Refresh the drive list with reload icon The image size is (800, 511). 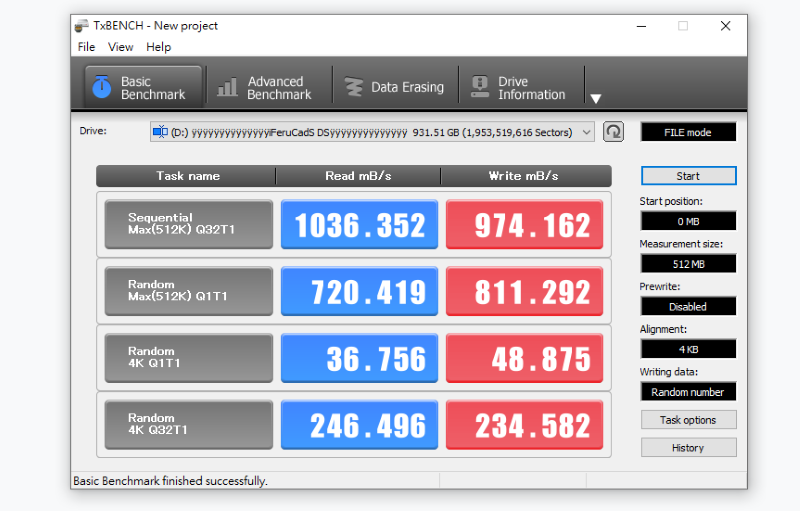[613, 132]
